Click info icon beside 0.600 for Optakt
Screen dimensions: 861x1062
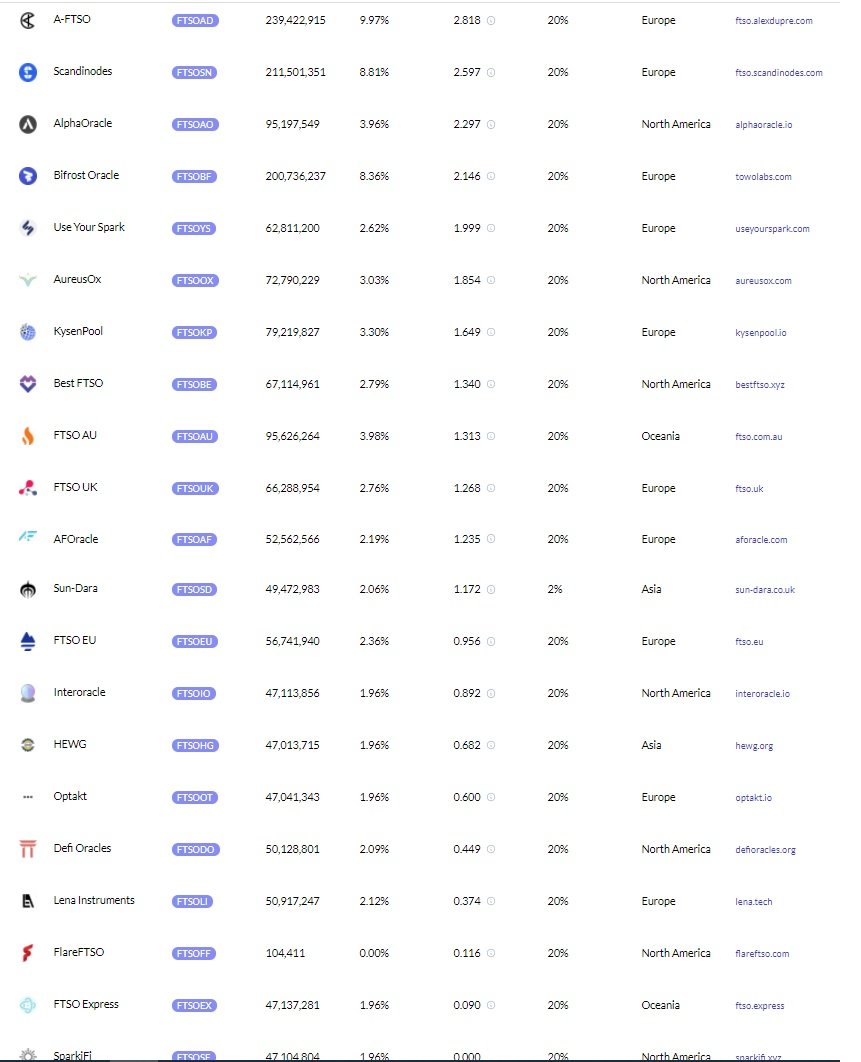point(491,797)
